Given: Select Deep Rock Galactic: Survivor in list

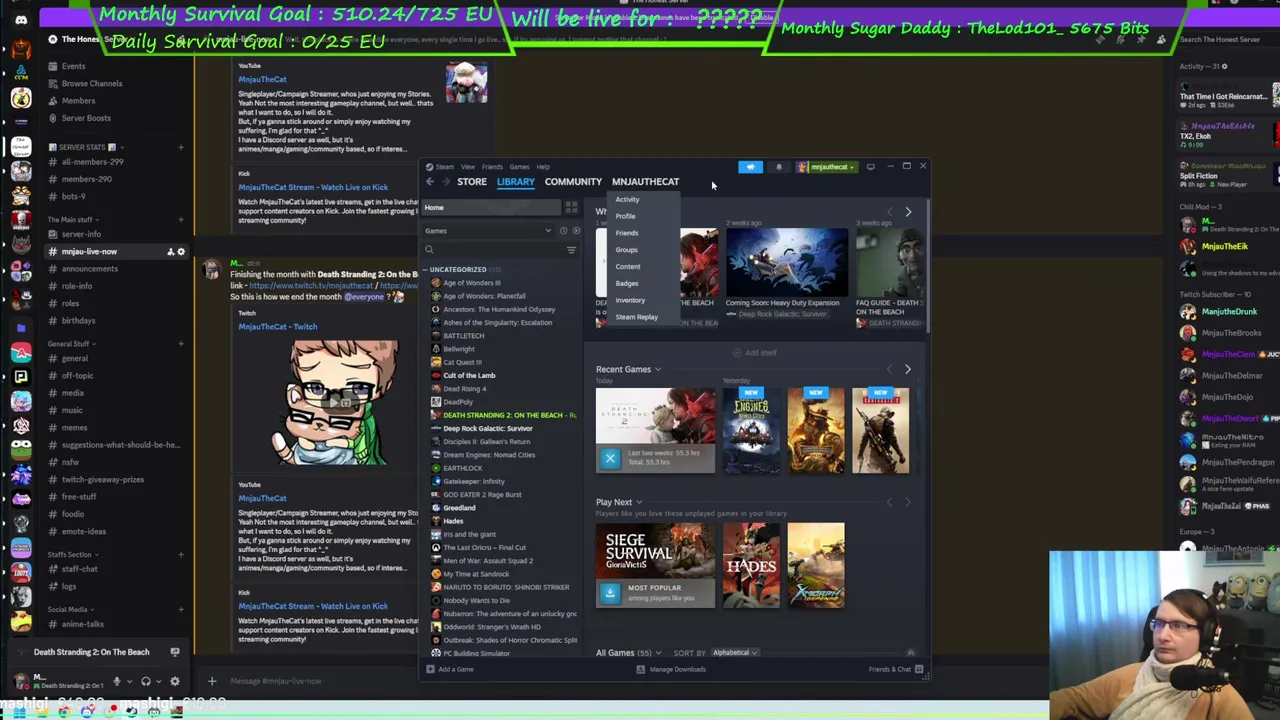Looking at the screenshot, I should click(488, 429).
